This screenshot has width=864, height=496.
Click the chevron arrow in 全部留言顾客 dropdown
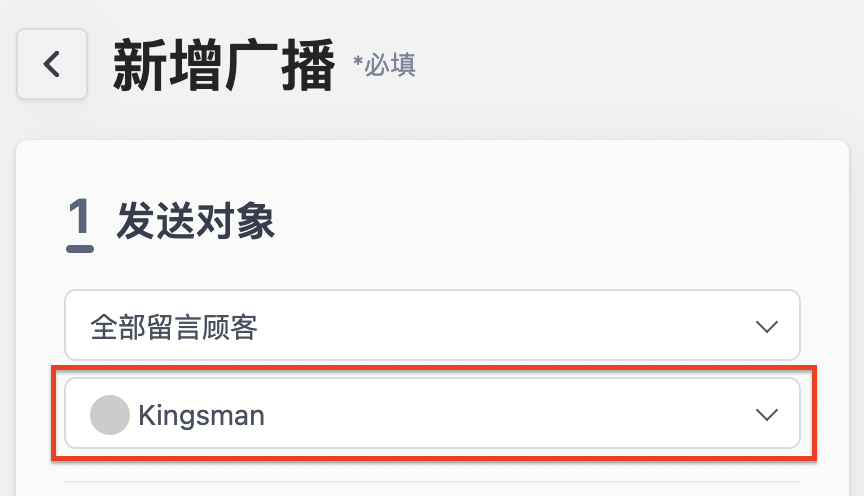[766, 326]
